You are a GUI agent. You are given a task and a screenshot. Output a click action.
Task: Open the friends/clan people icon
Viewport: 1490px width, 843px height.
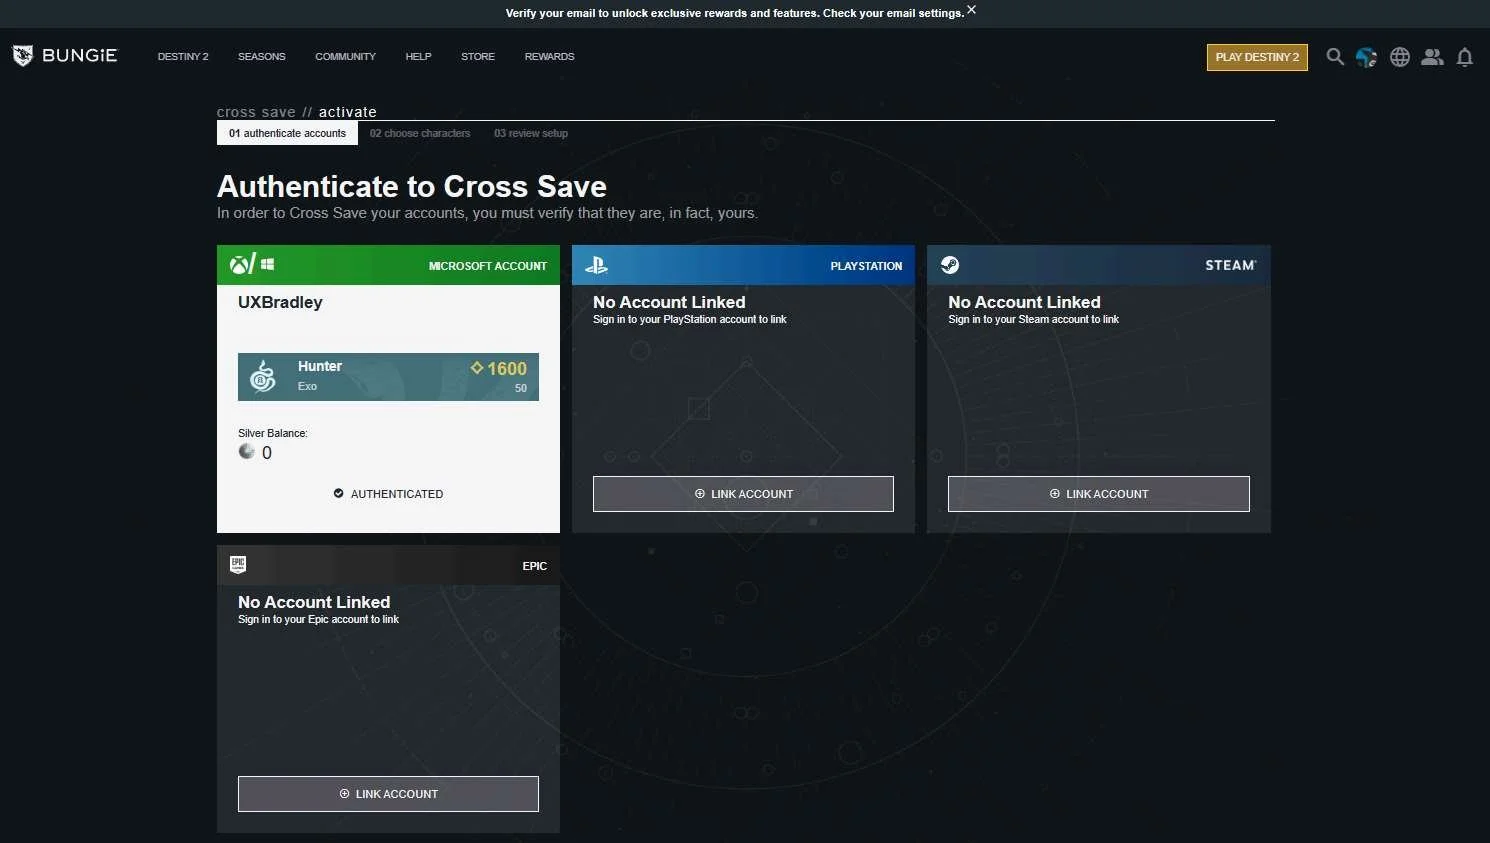point(1432,57)
